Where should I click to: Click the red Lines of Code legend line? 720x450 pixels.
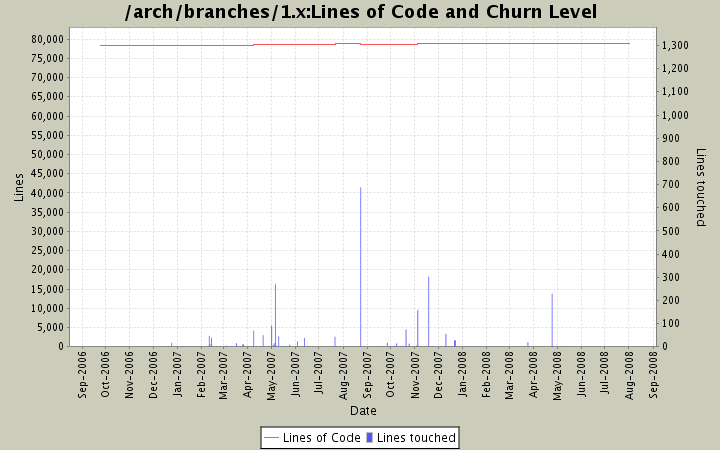tap(271, 438)
